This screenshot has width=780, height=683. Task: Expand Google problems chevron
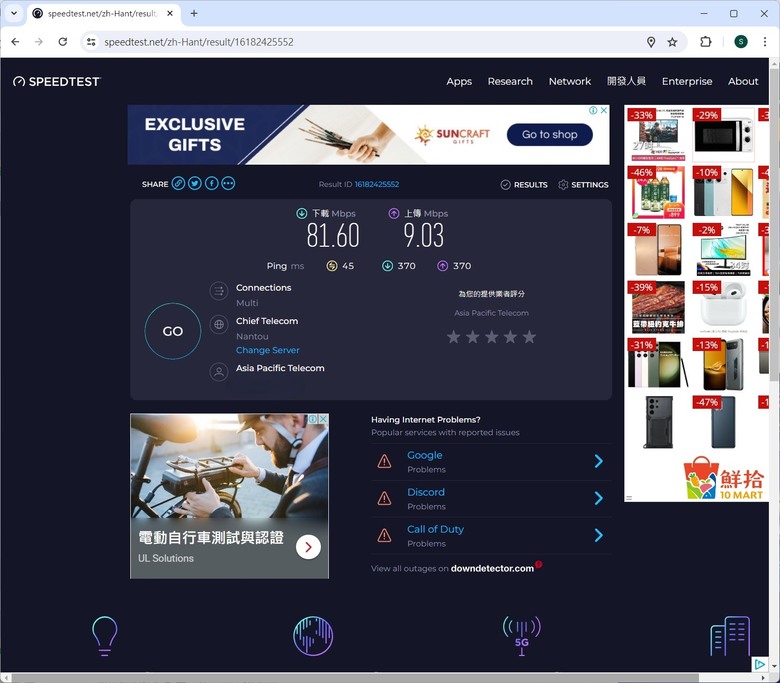[x=598, y=461]
